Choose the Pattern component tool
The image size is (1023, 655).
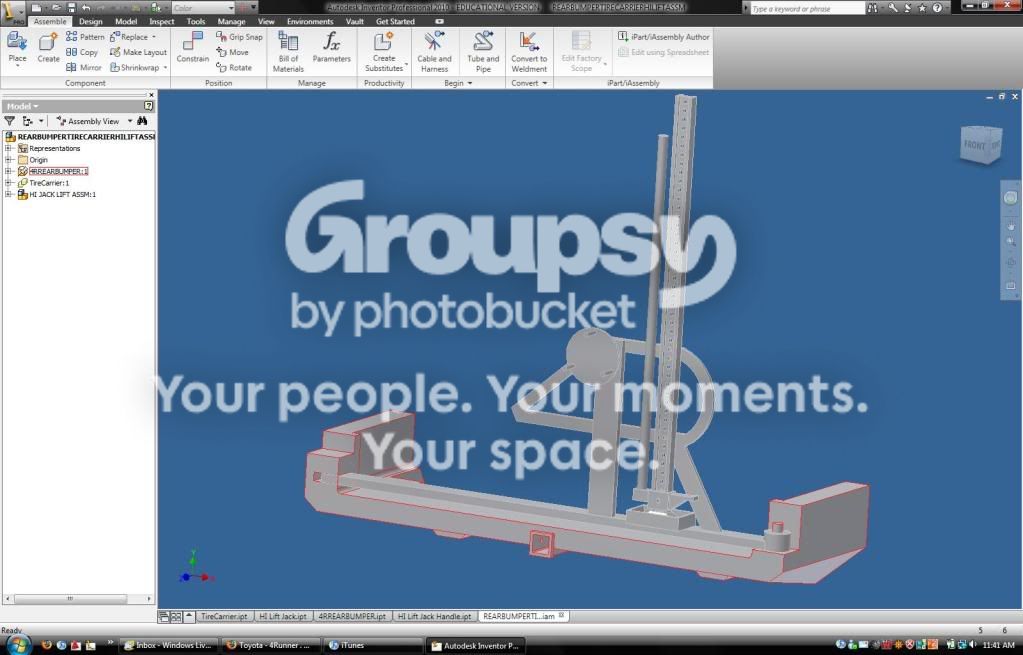(x=85, y=37)
